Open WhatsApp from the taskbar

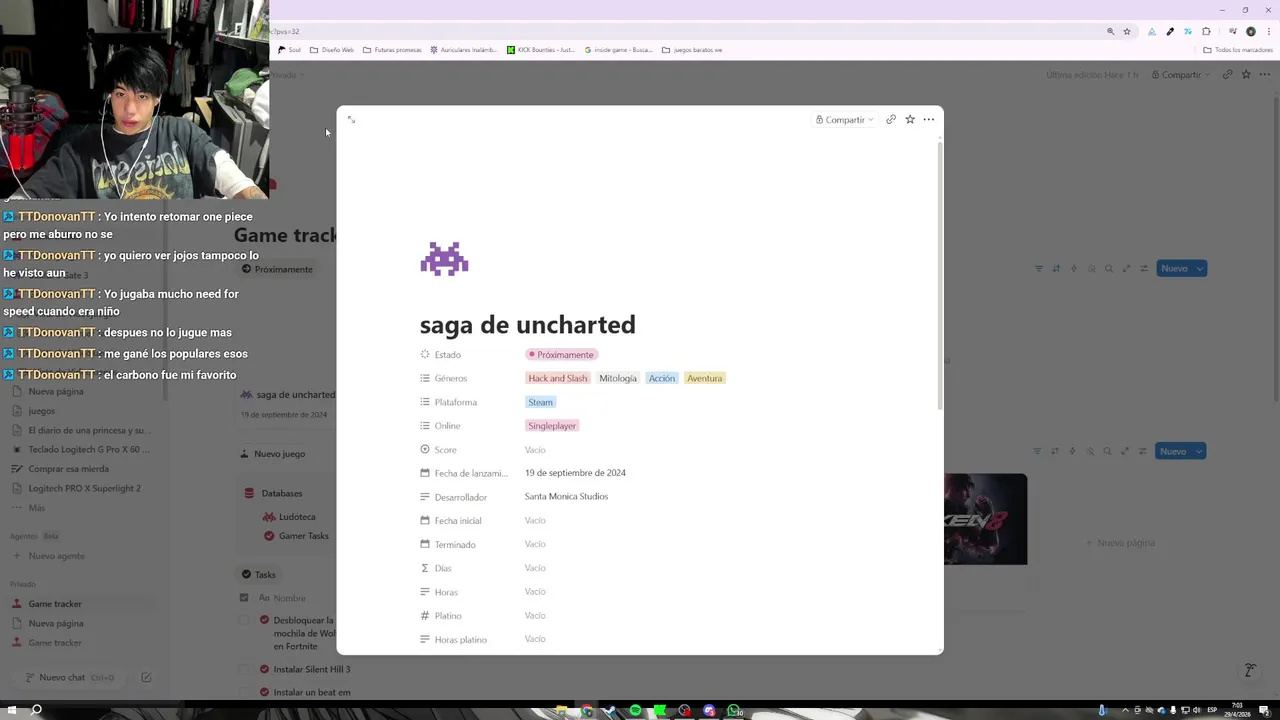(734, 710)
